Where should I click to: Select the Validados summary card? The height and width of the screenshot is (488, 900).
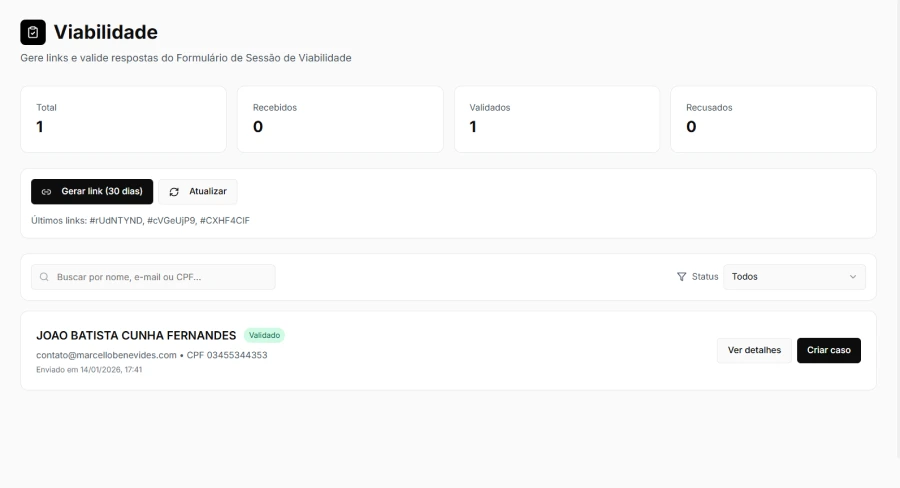[557, 119]
